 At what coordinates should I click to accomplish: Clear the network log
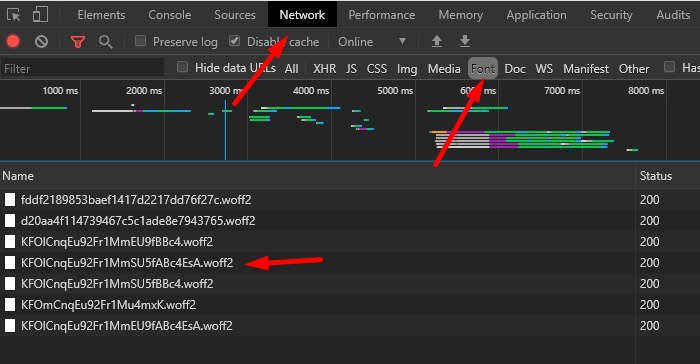point(42,42)
